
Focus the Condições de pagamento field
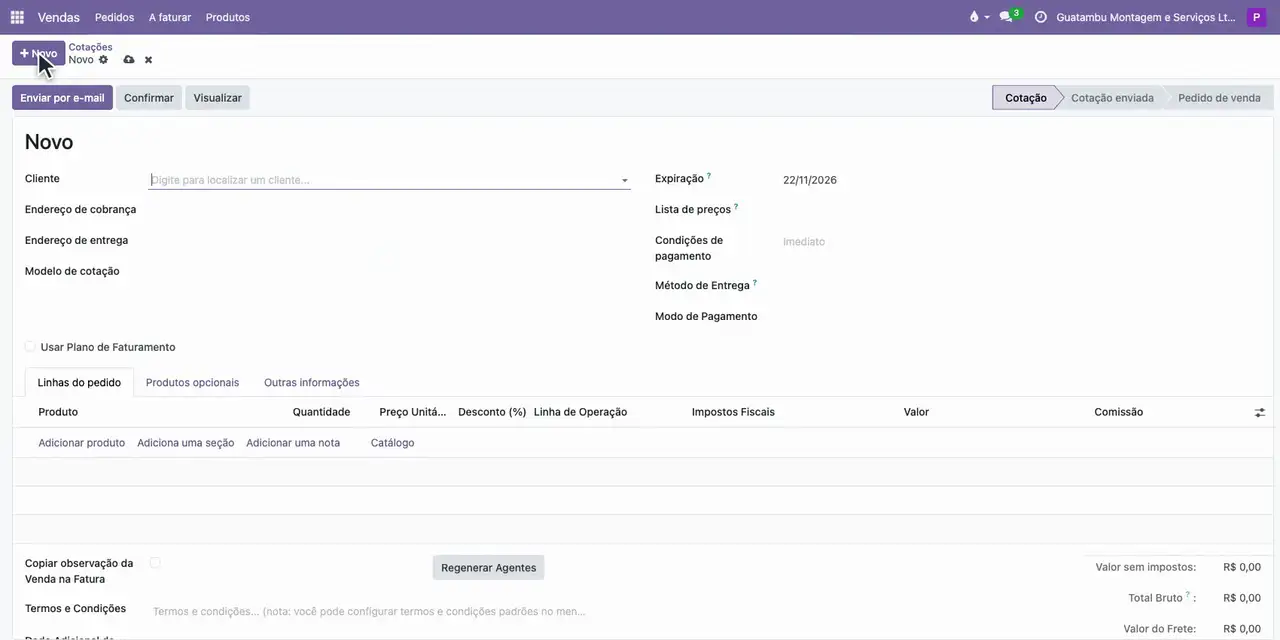coord(1022,242)
